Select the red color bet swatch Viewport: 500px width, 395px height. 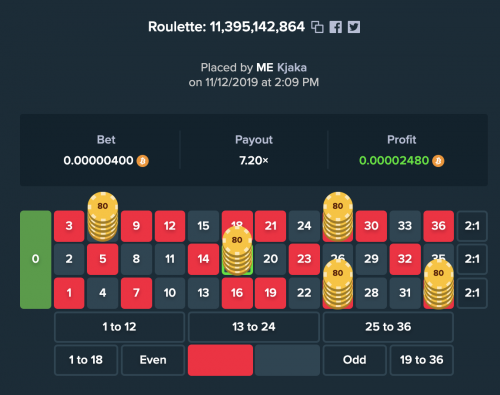[220, 360]
